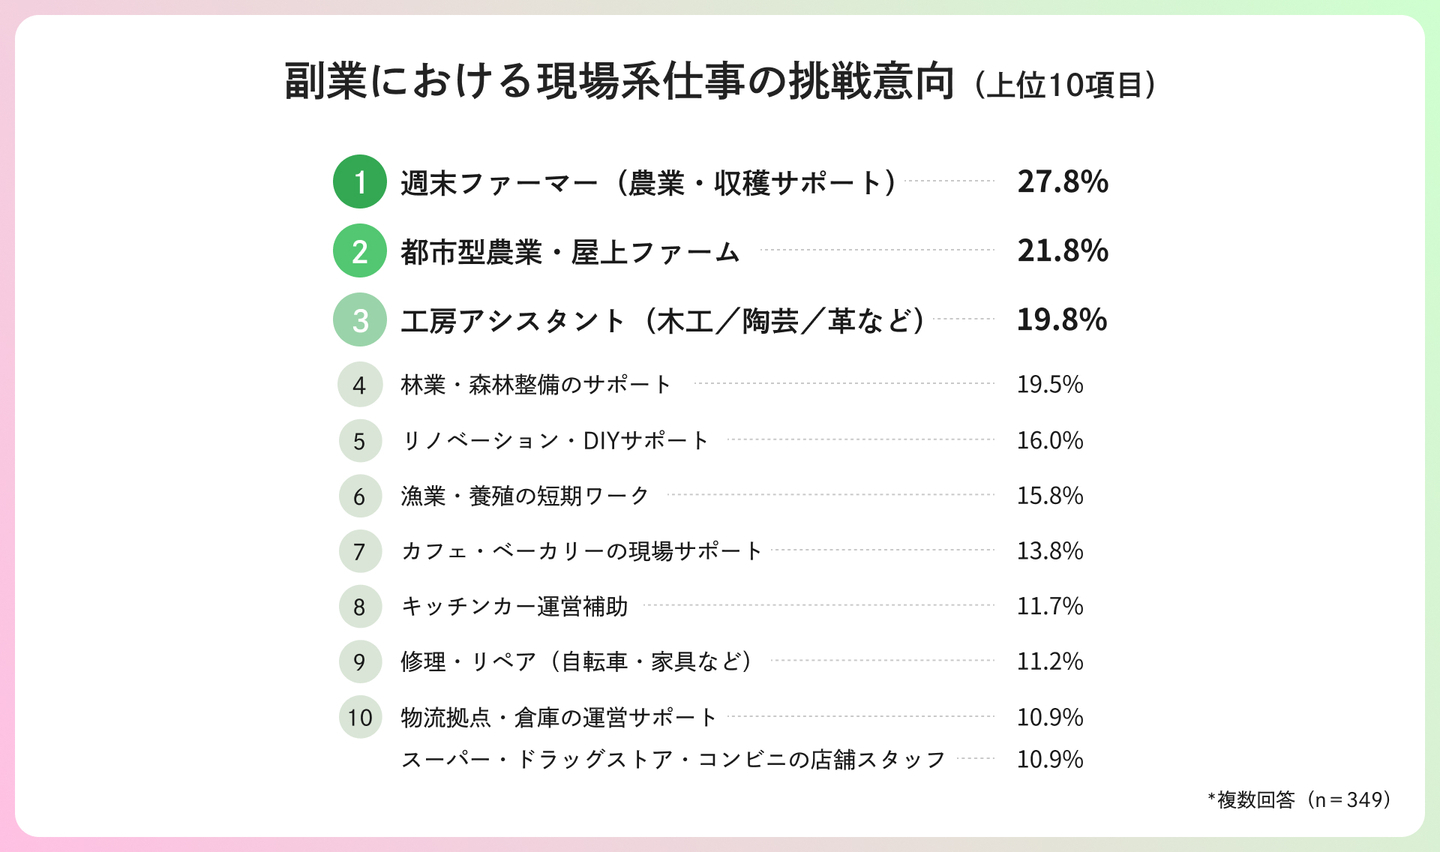
Task: Click the rank 10 circle badge
Action: tap(360, 717)
